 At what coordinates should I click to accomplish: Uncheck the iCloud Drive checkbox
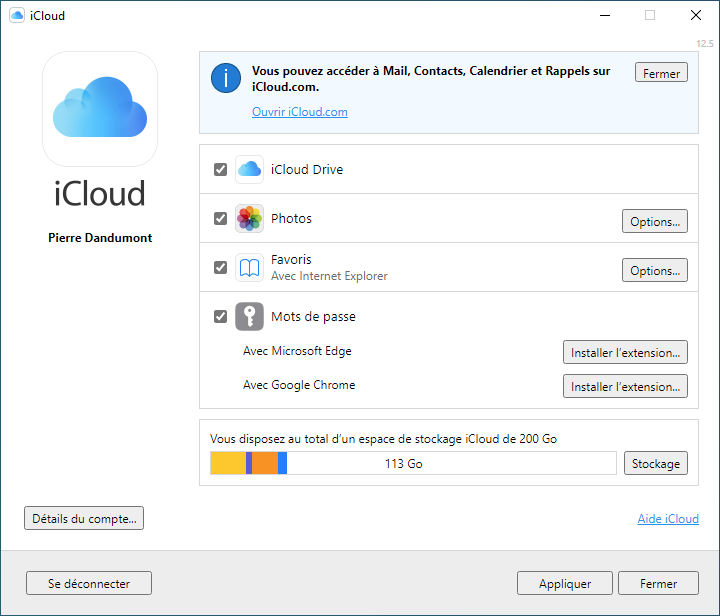tap(220, 169)
